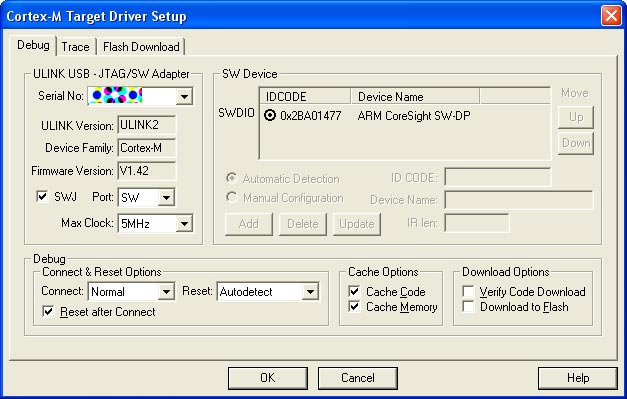The width and height of the screenshot is (627, 399).
Task: Open the Serial No dropdown
Action: [x=184, y=96]
